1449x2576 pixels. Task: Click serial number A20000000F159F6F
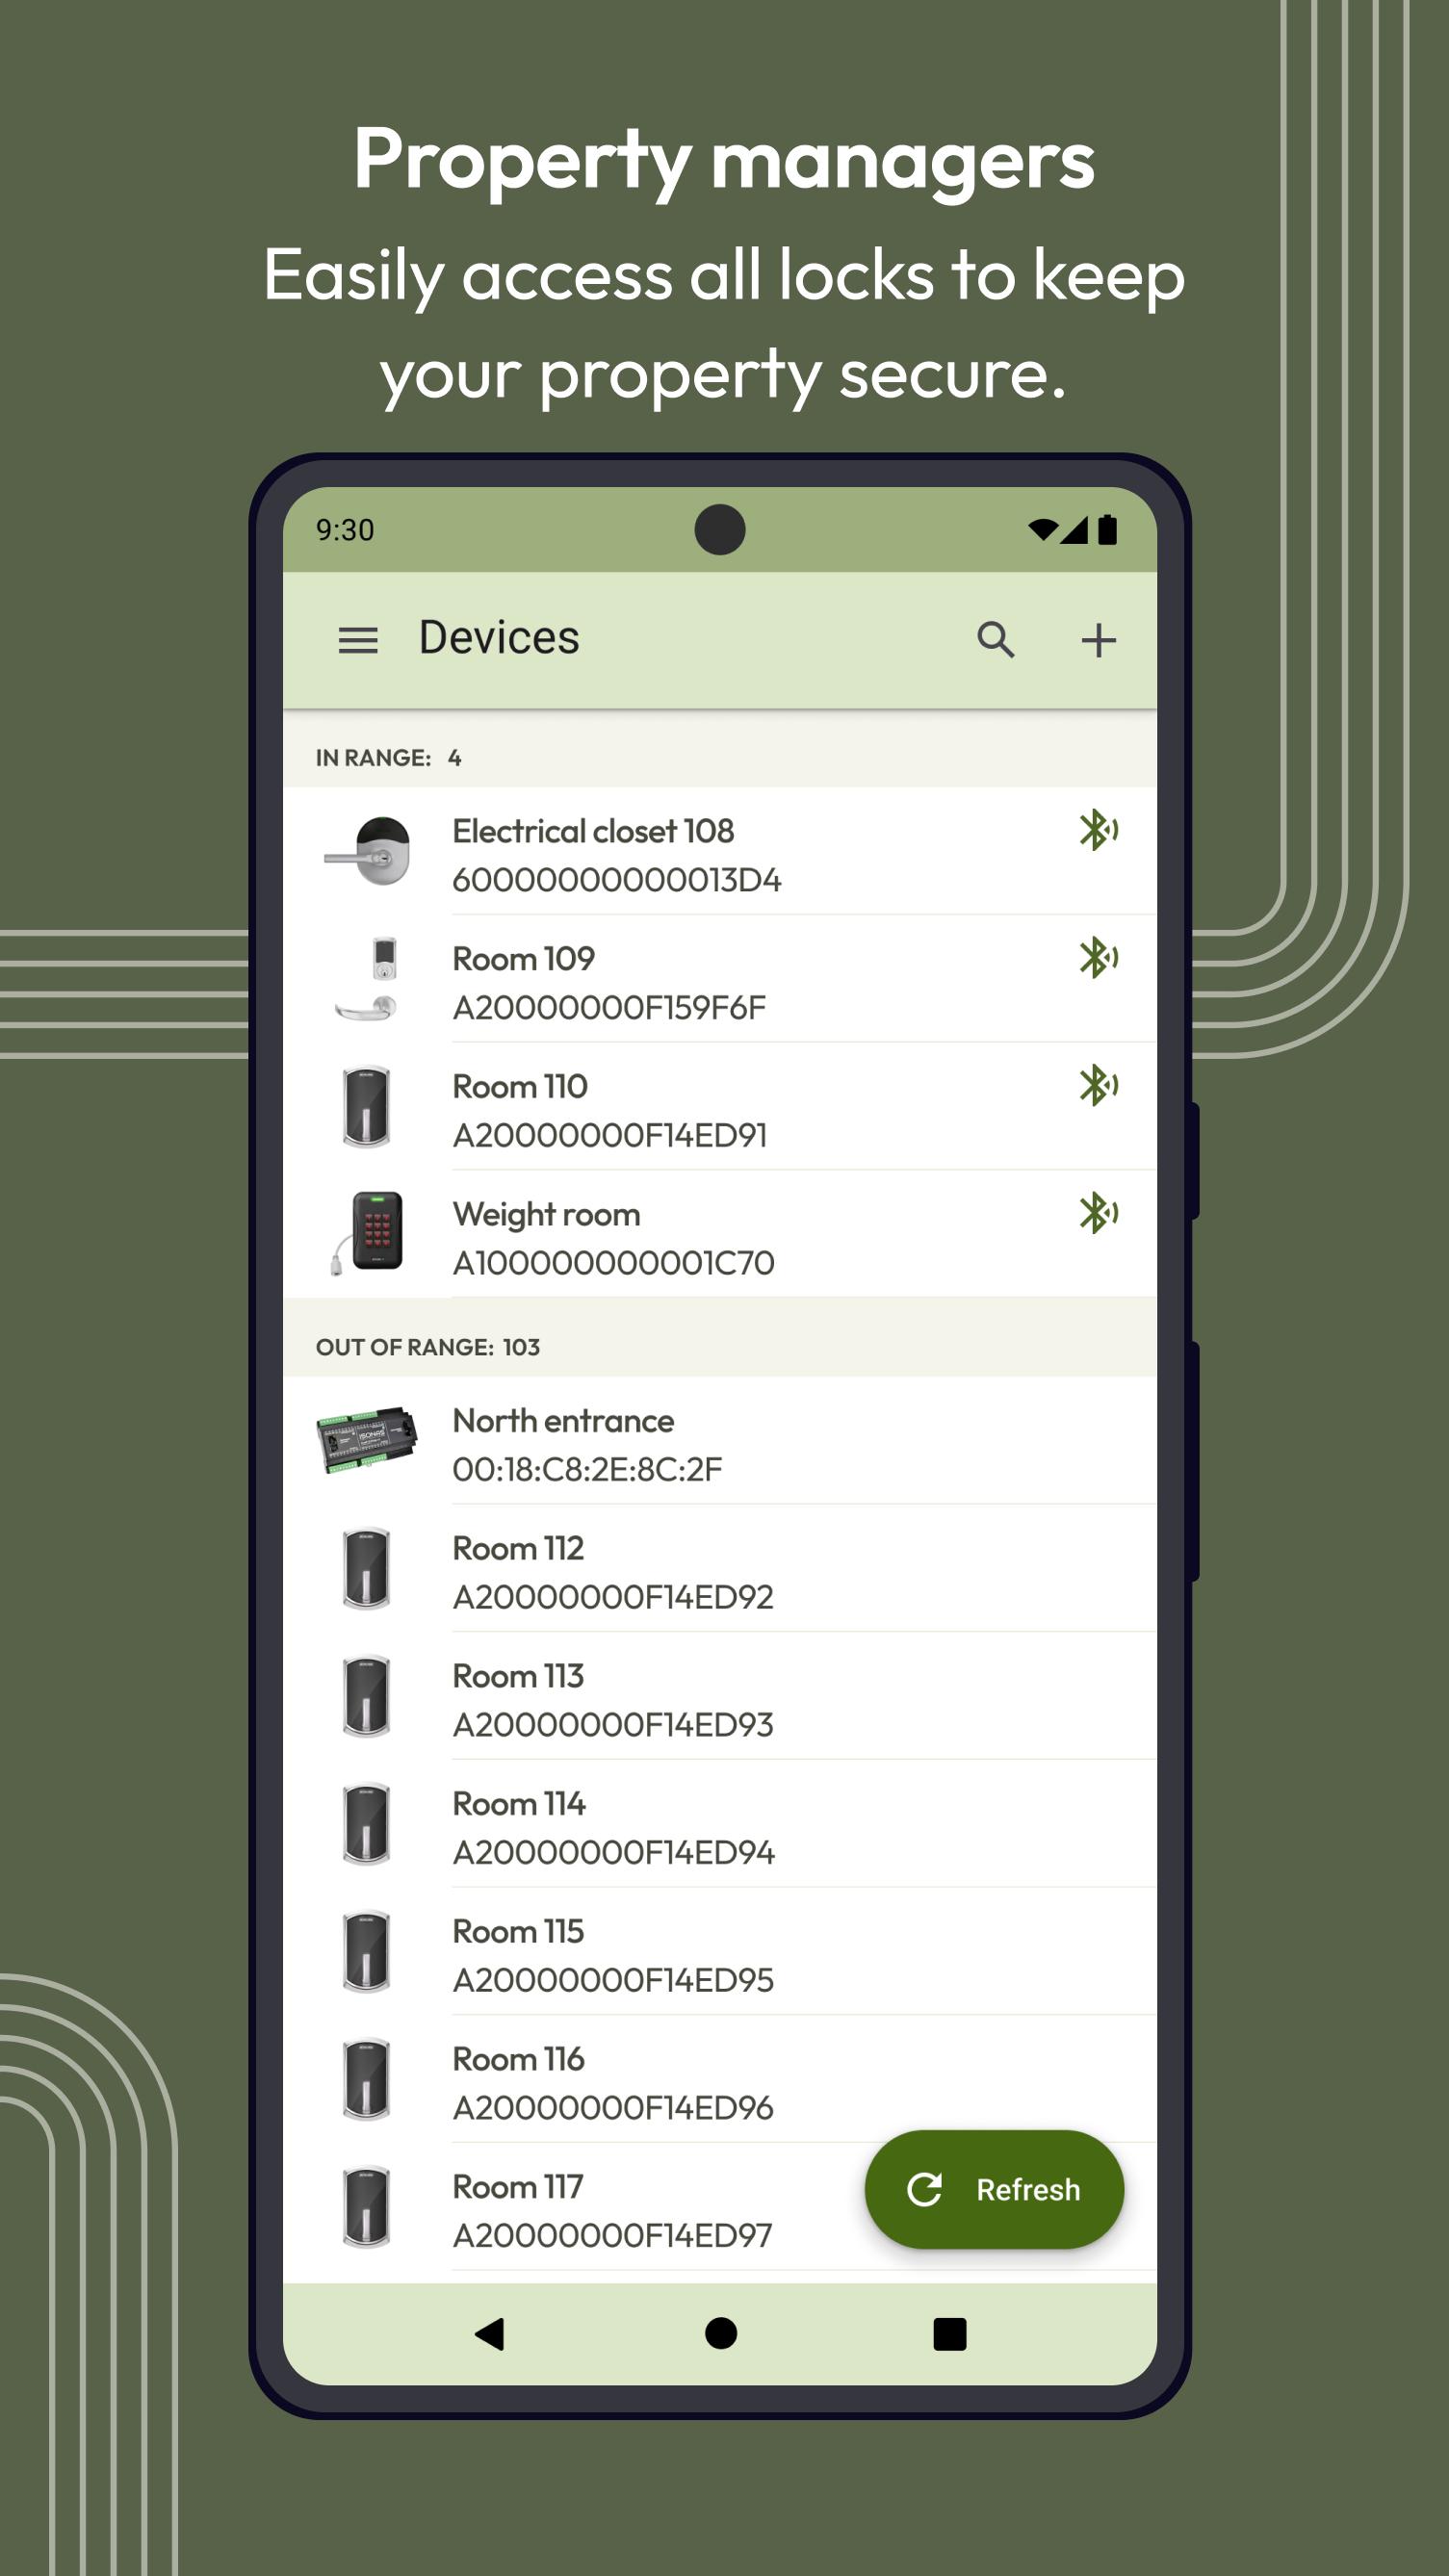609,1008
